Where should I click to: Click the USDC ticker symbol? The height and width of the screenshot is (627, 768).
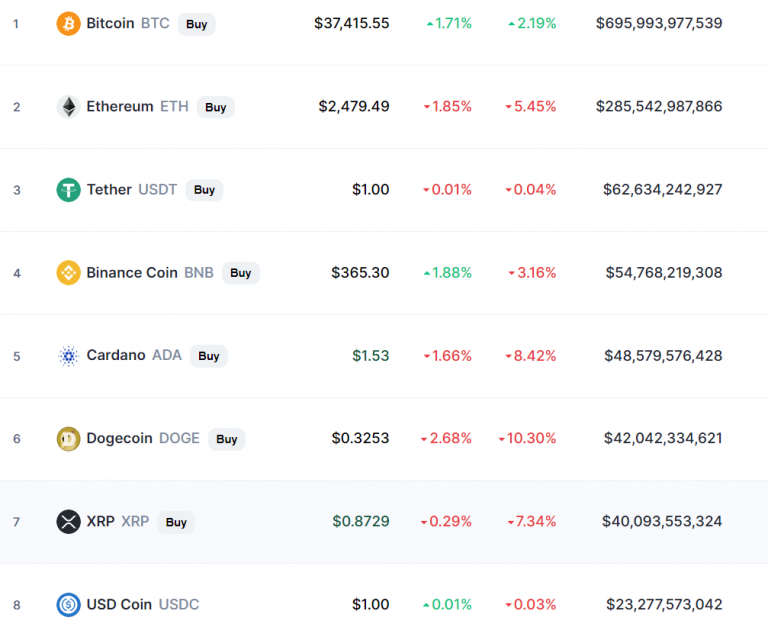[x=179, y=604]
